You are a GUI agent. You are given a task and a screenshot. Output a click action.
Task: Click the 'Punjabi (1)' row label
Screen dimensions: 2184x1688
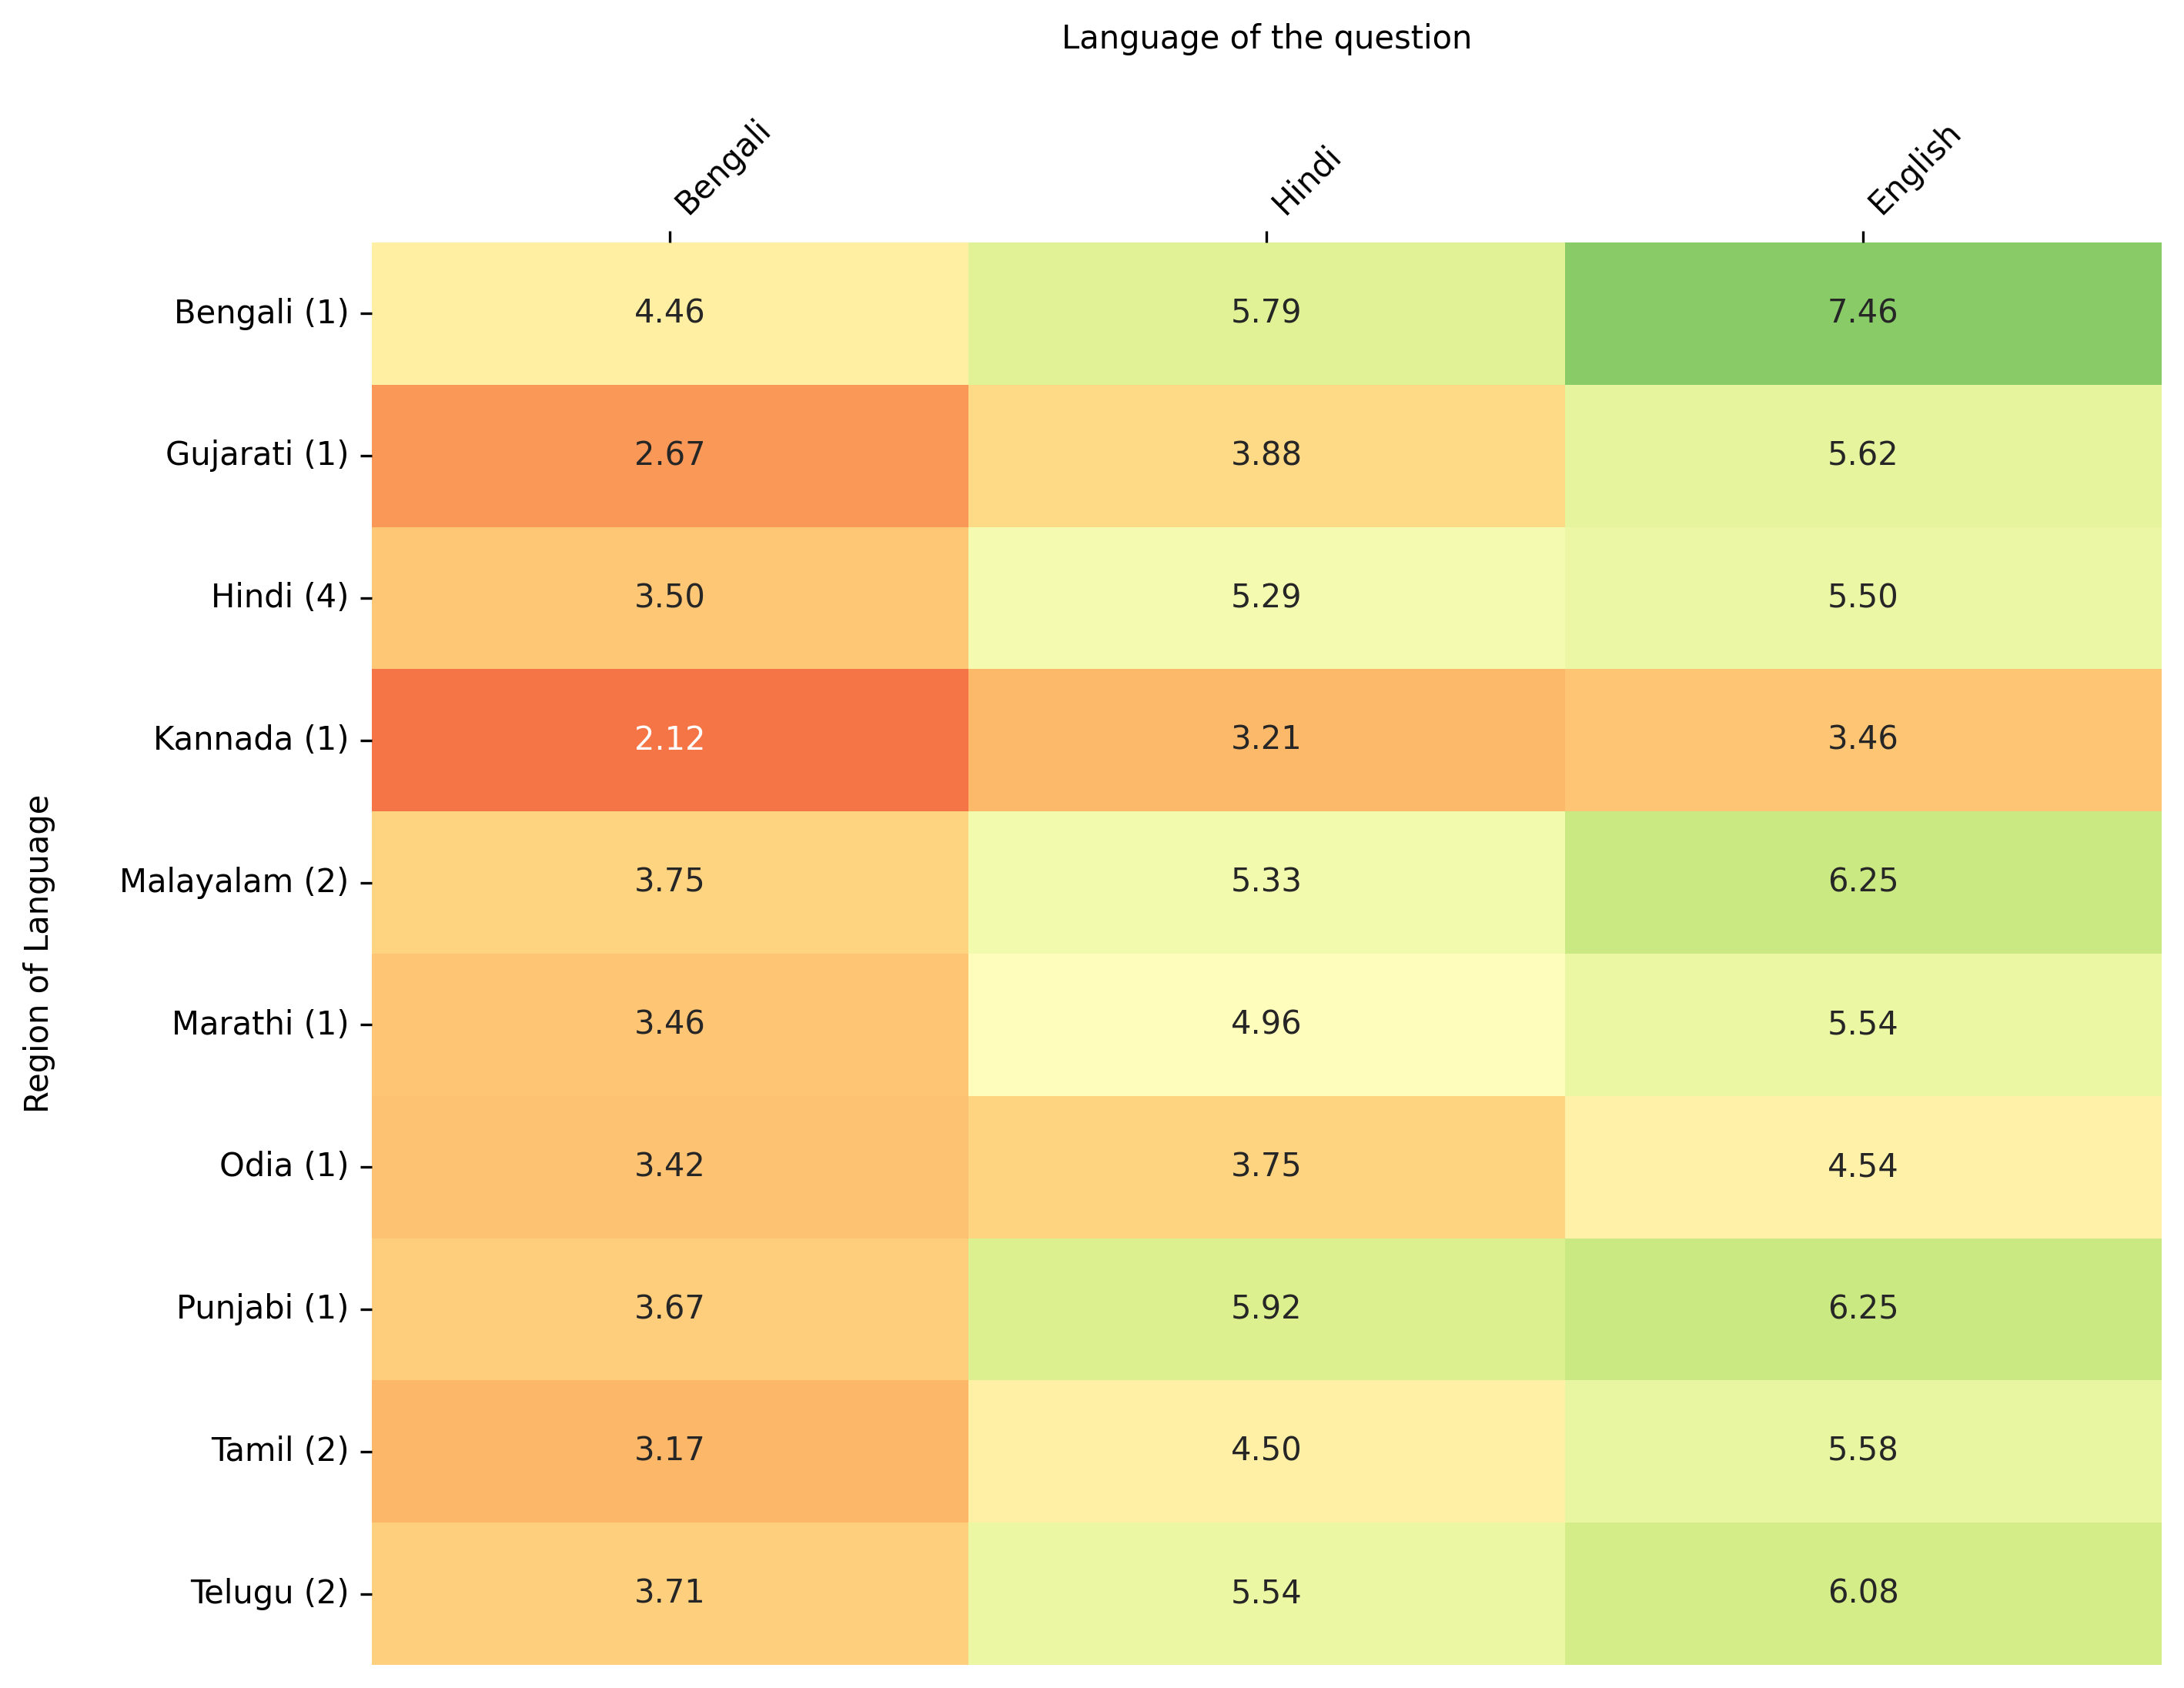(262, 1308)
